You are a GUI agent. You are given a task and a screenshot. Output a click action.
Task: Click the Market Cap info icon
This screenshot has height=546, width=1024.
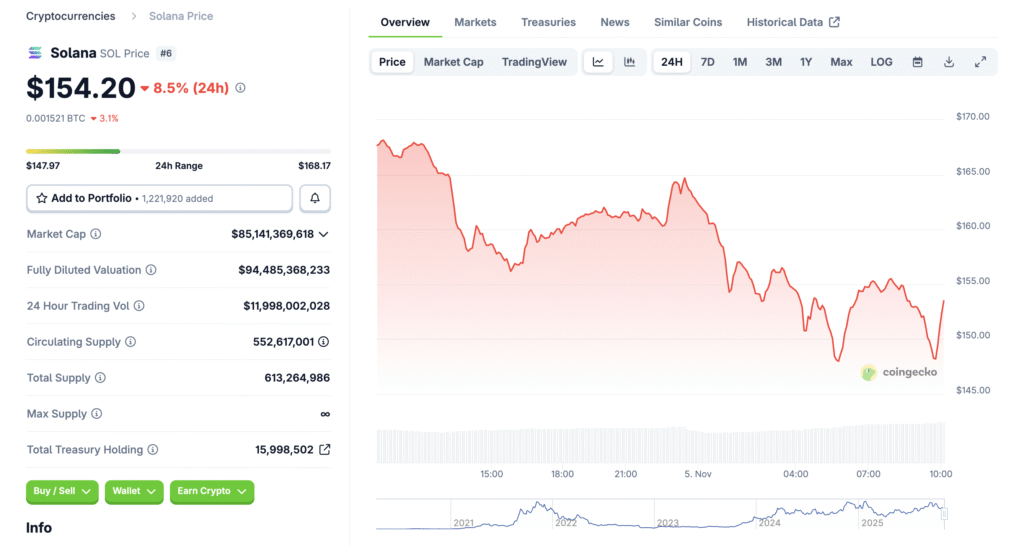click(96, 234)
